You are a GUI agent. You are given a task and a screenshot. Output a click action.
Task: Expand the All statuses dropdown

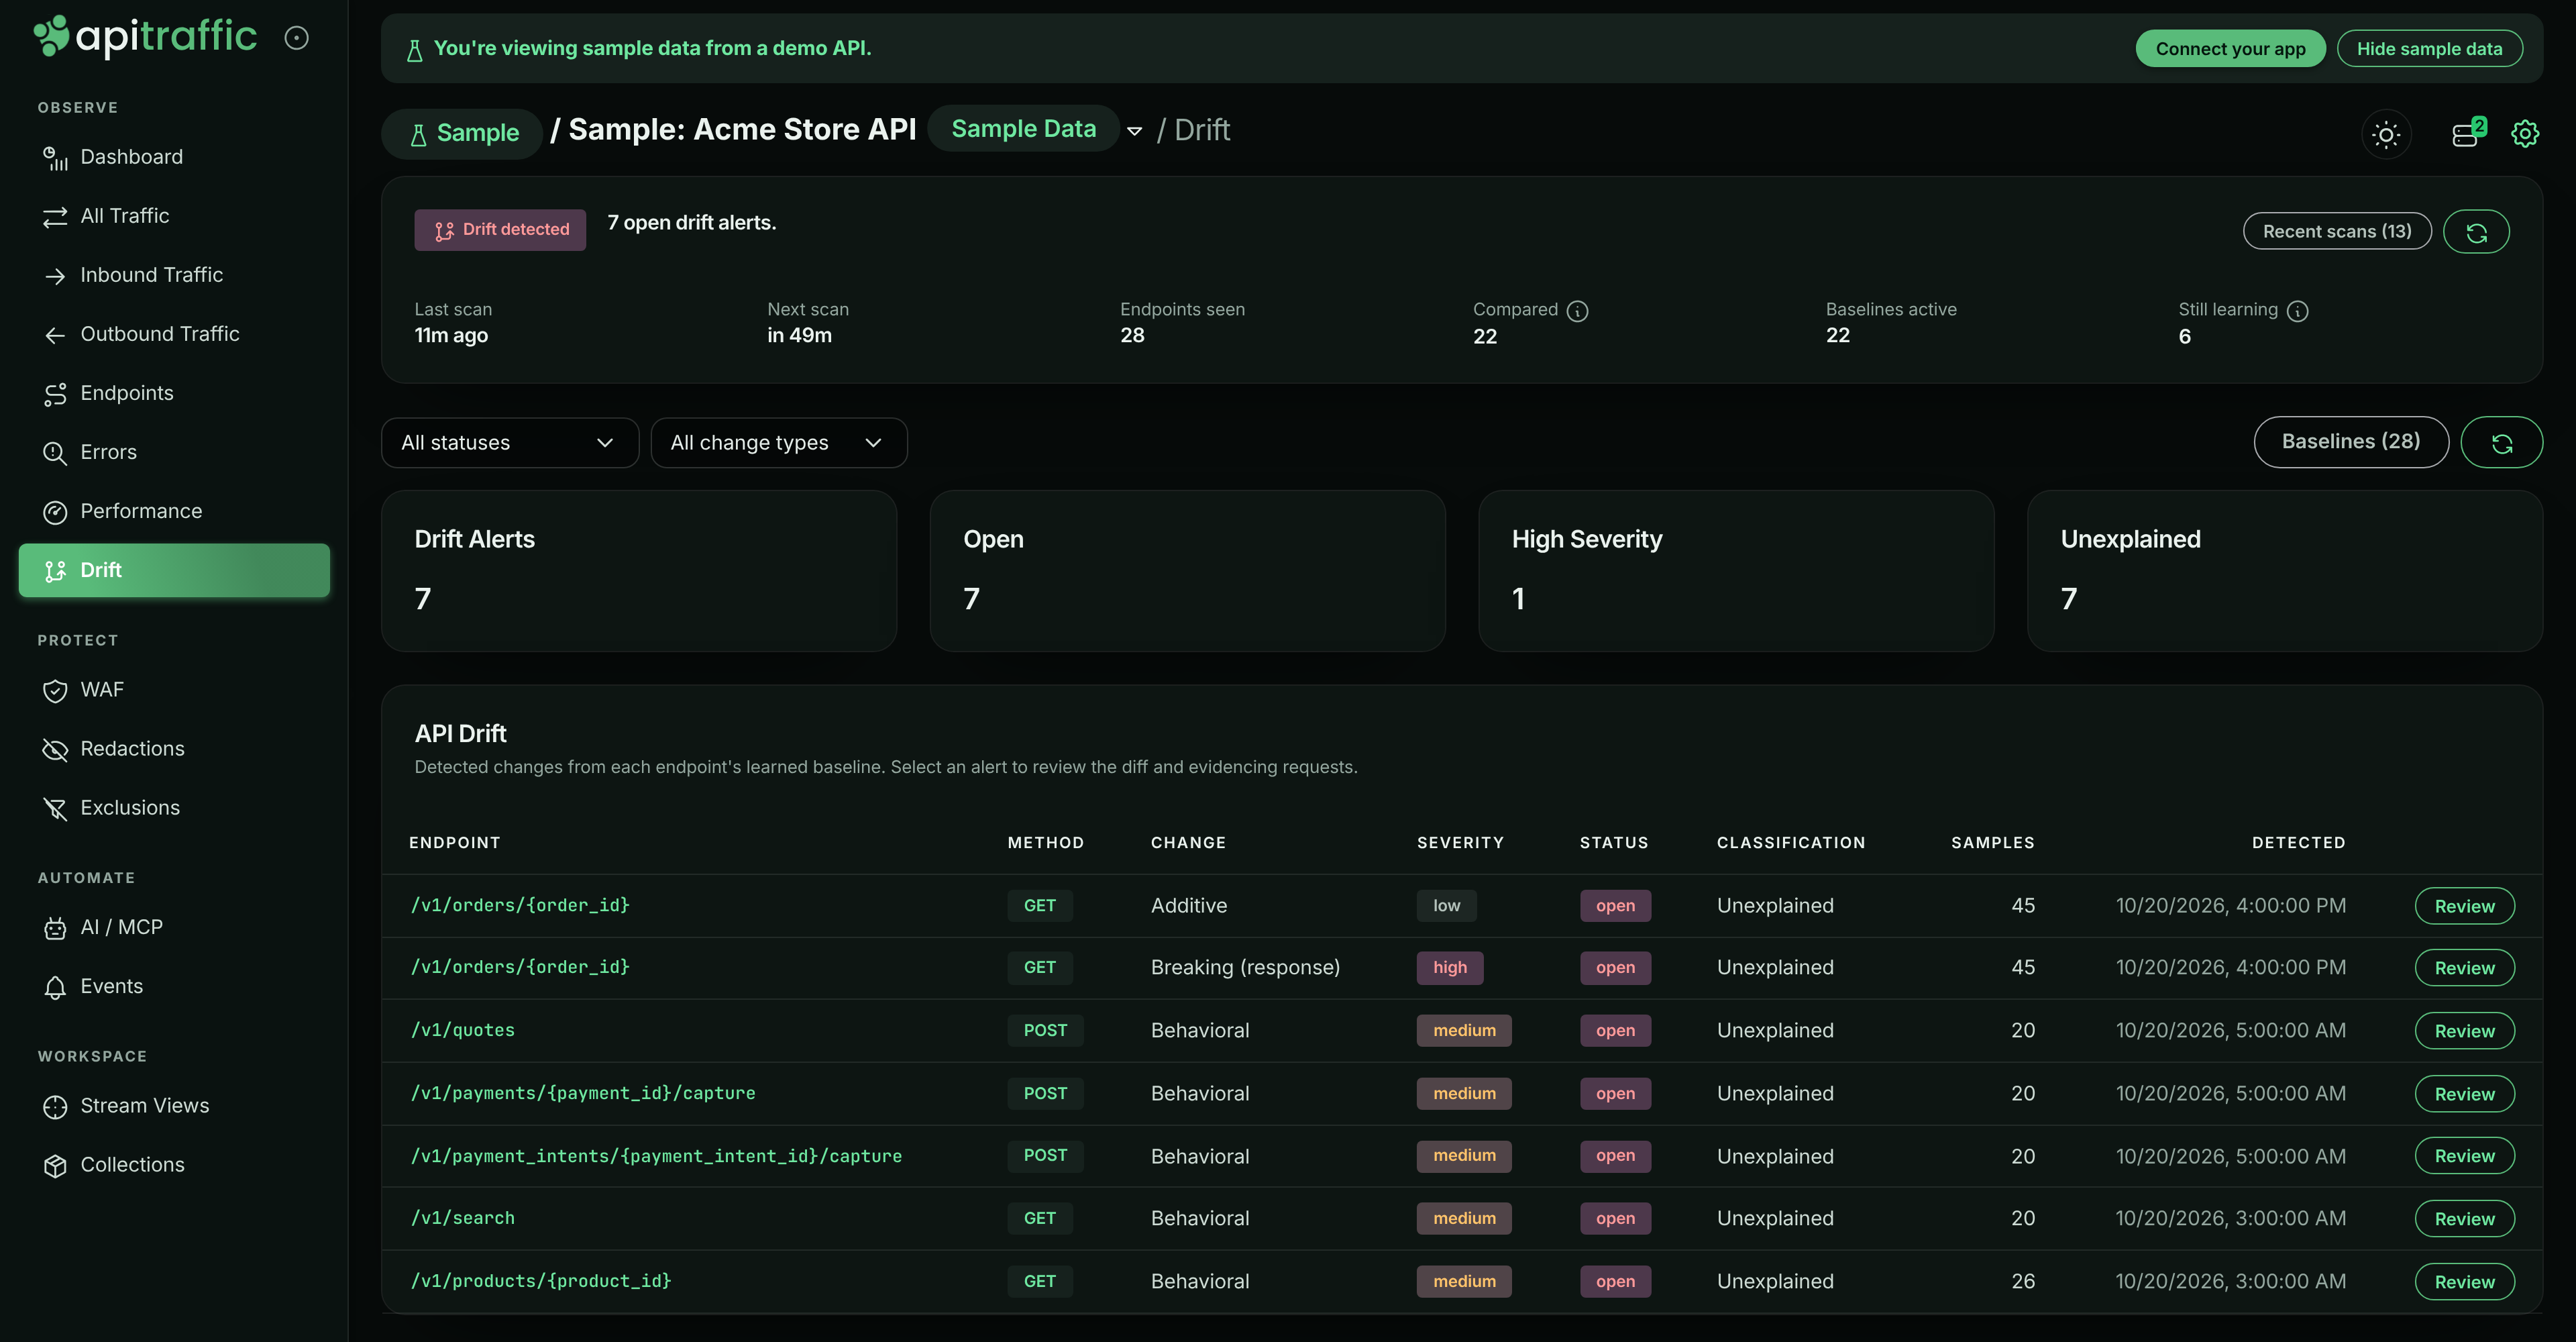click(x=509, y=443)
